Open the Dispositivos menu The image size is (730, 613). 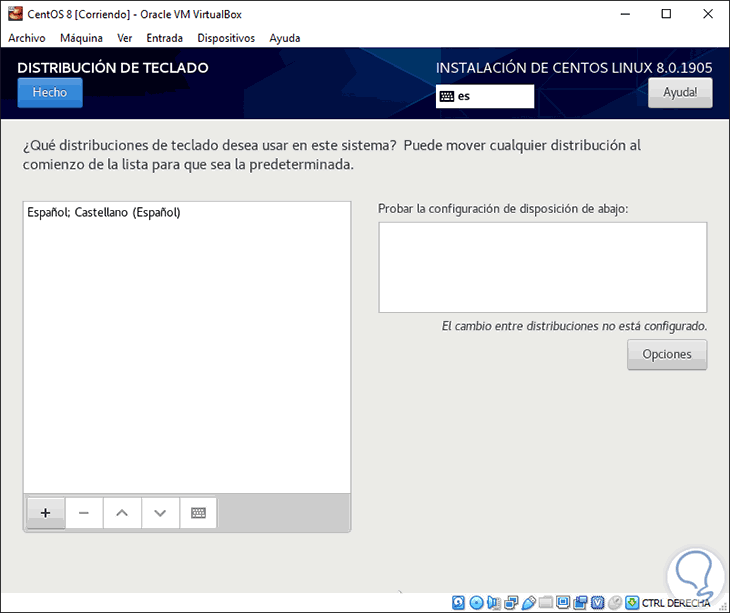[226, 38]
